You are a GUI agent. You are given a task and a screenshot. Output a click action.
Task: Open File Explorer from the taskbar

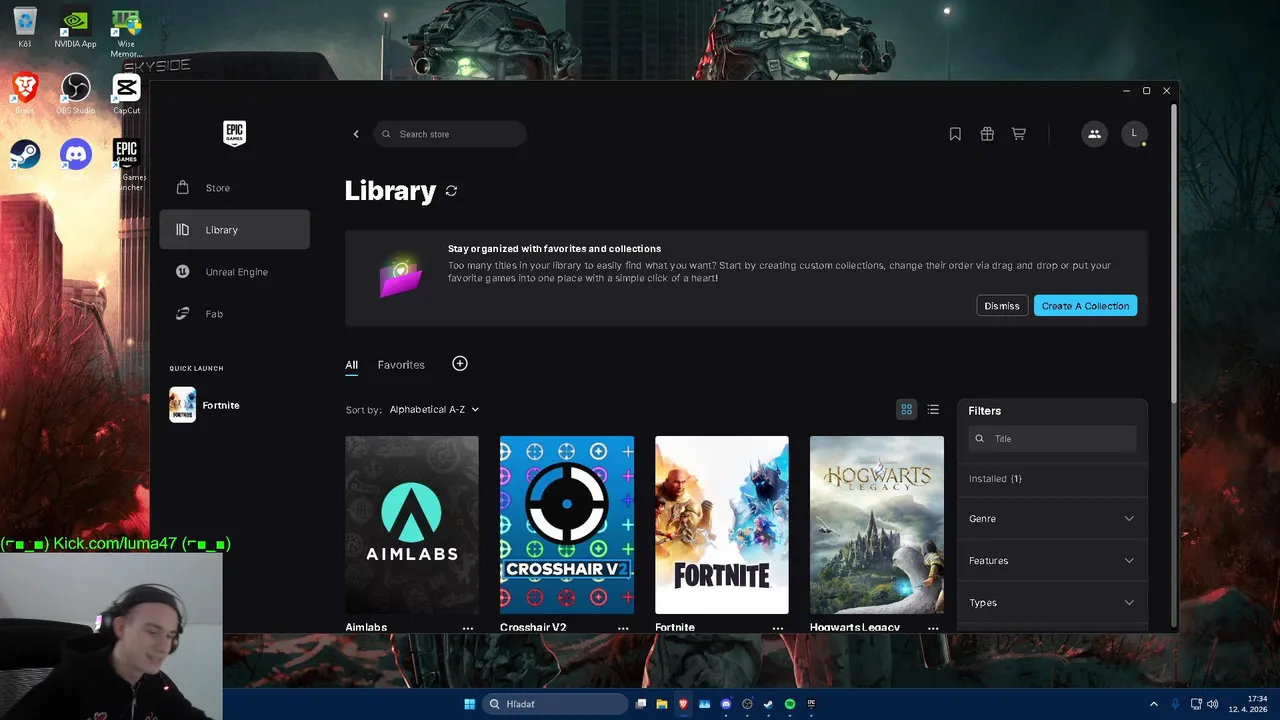pyautogui.click(x=662, y=704)
